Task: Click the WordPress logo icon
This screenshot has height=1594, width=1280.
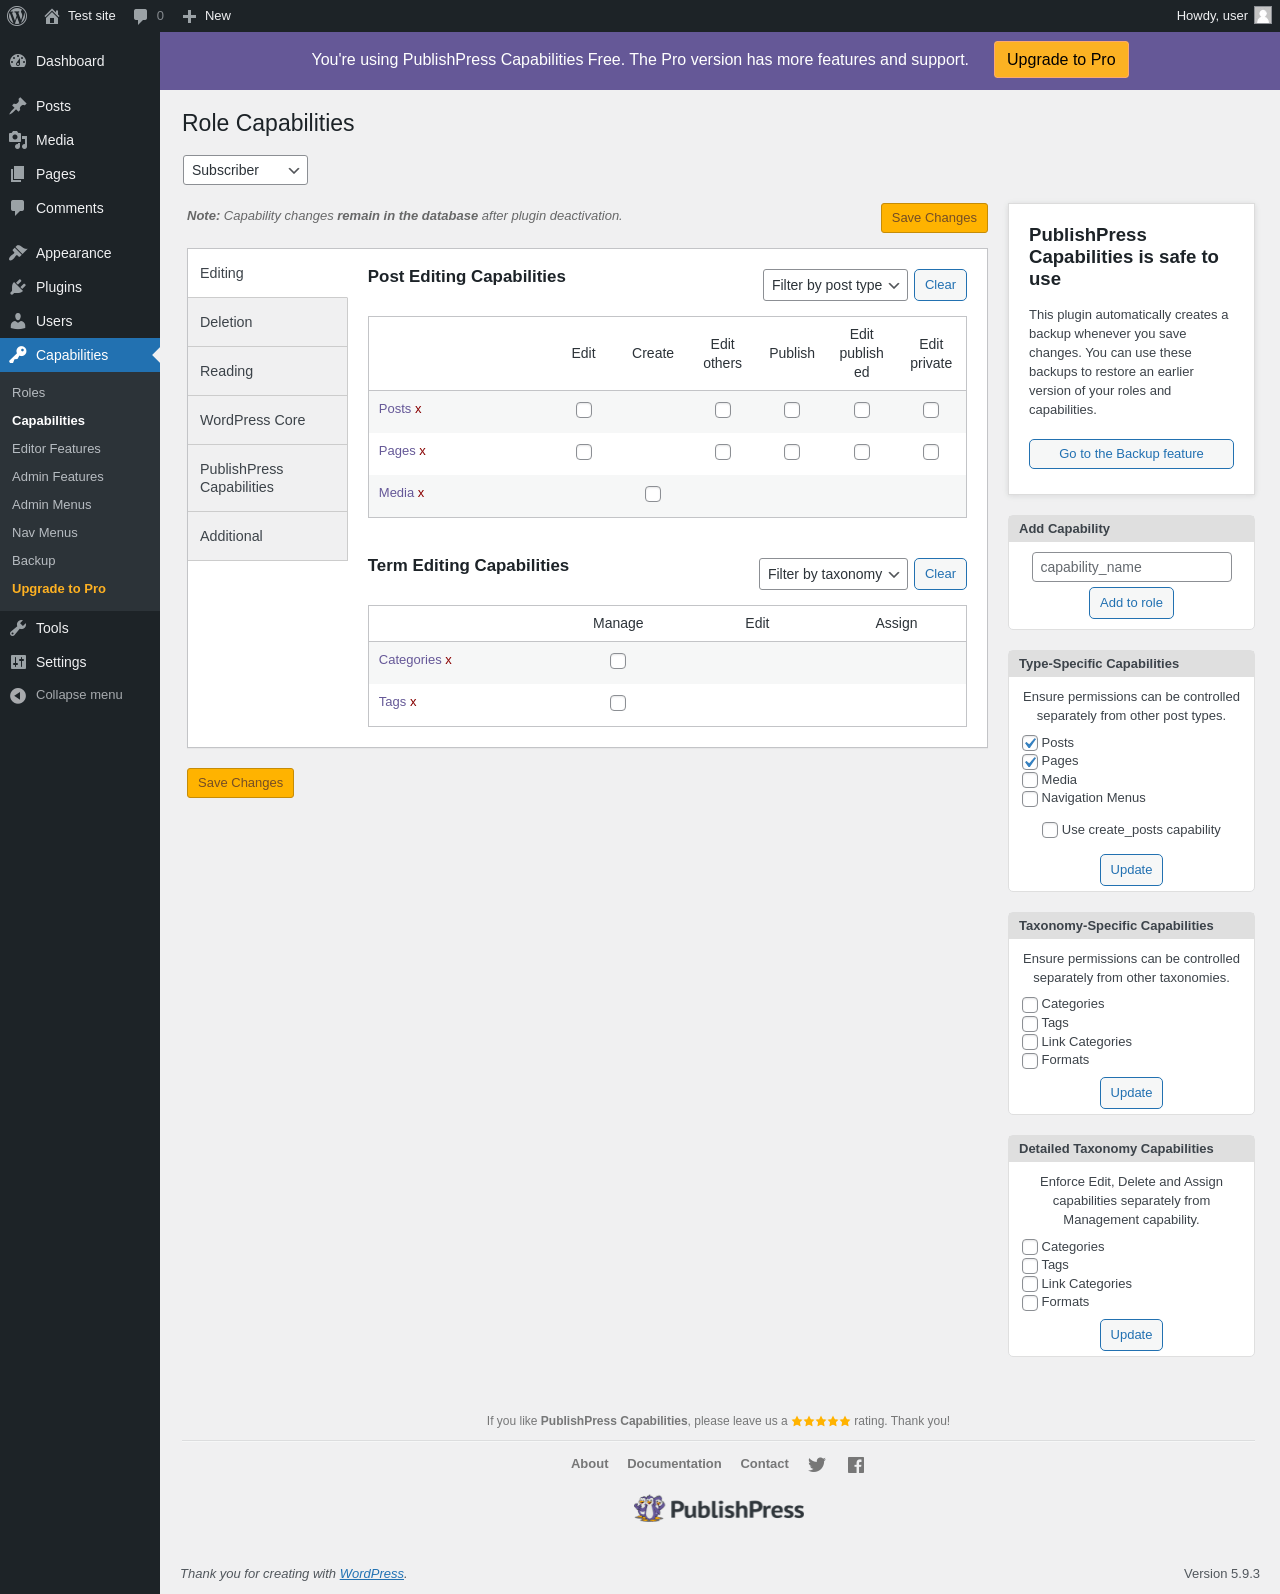Action: 17,16
